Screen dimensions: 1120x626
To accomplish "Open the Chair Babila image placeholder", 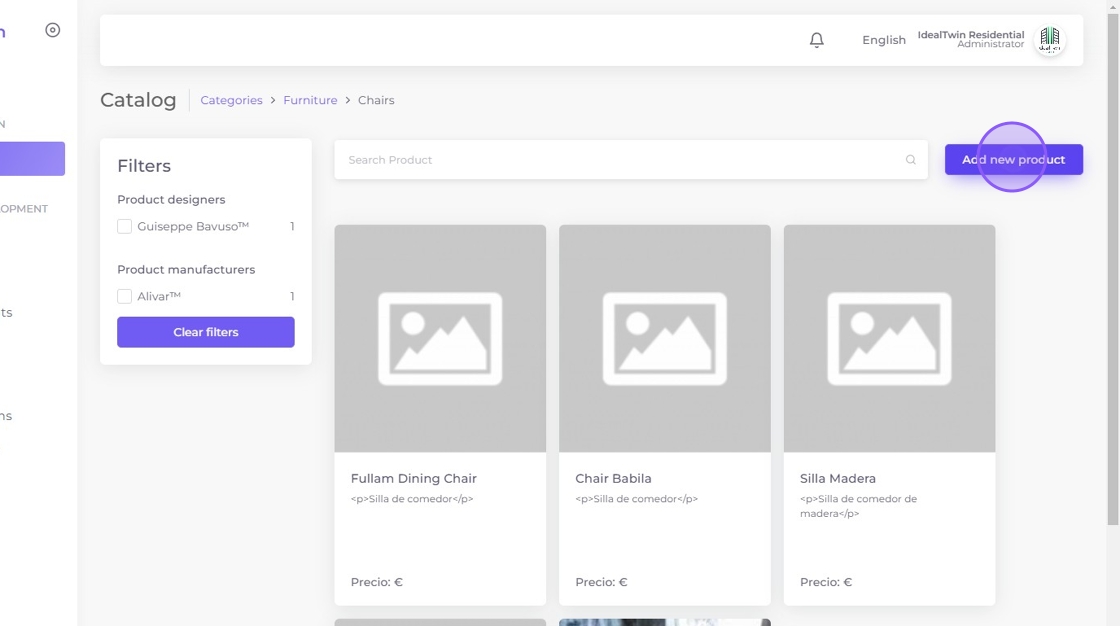I will pyautogui.click(x=664, y=338).
